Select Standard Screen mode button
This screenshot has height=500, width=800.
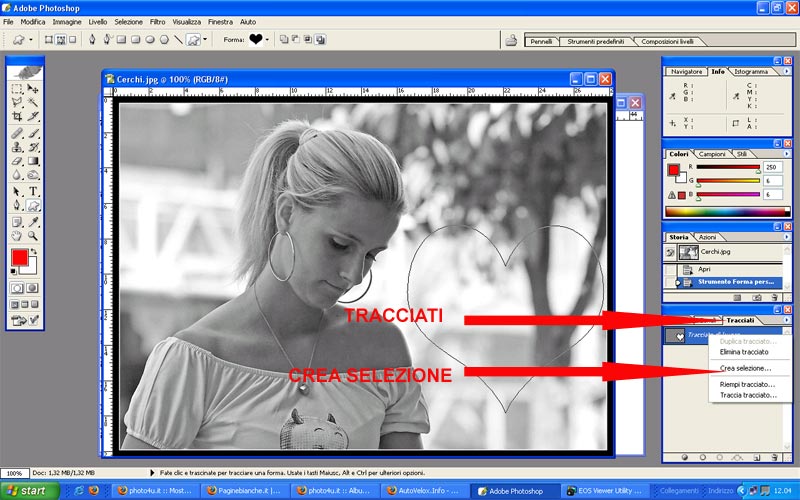pyautogui.click(x=14, y=305)
